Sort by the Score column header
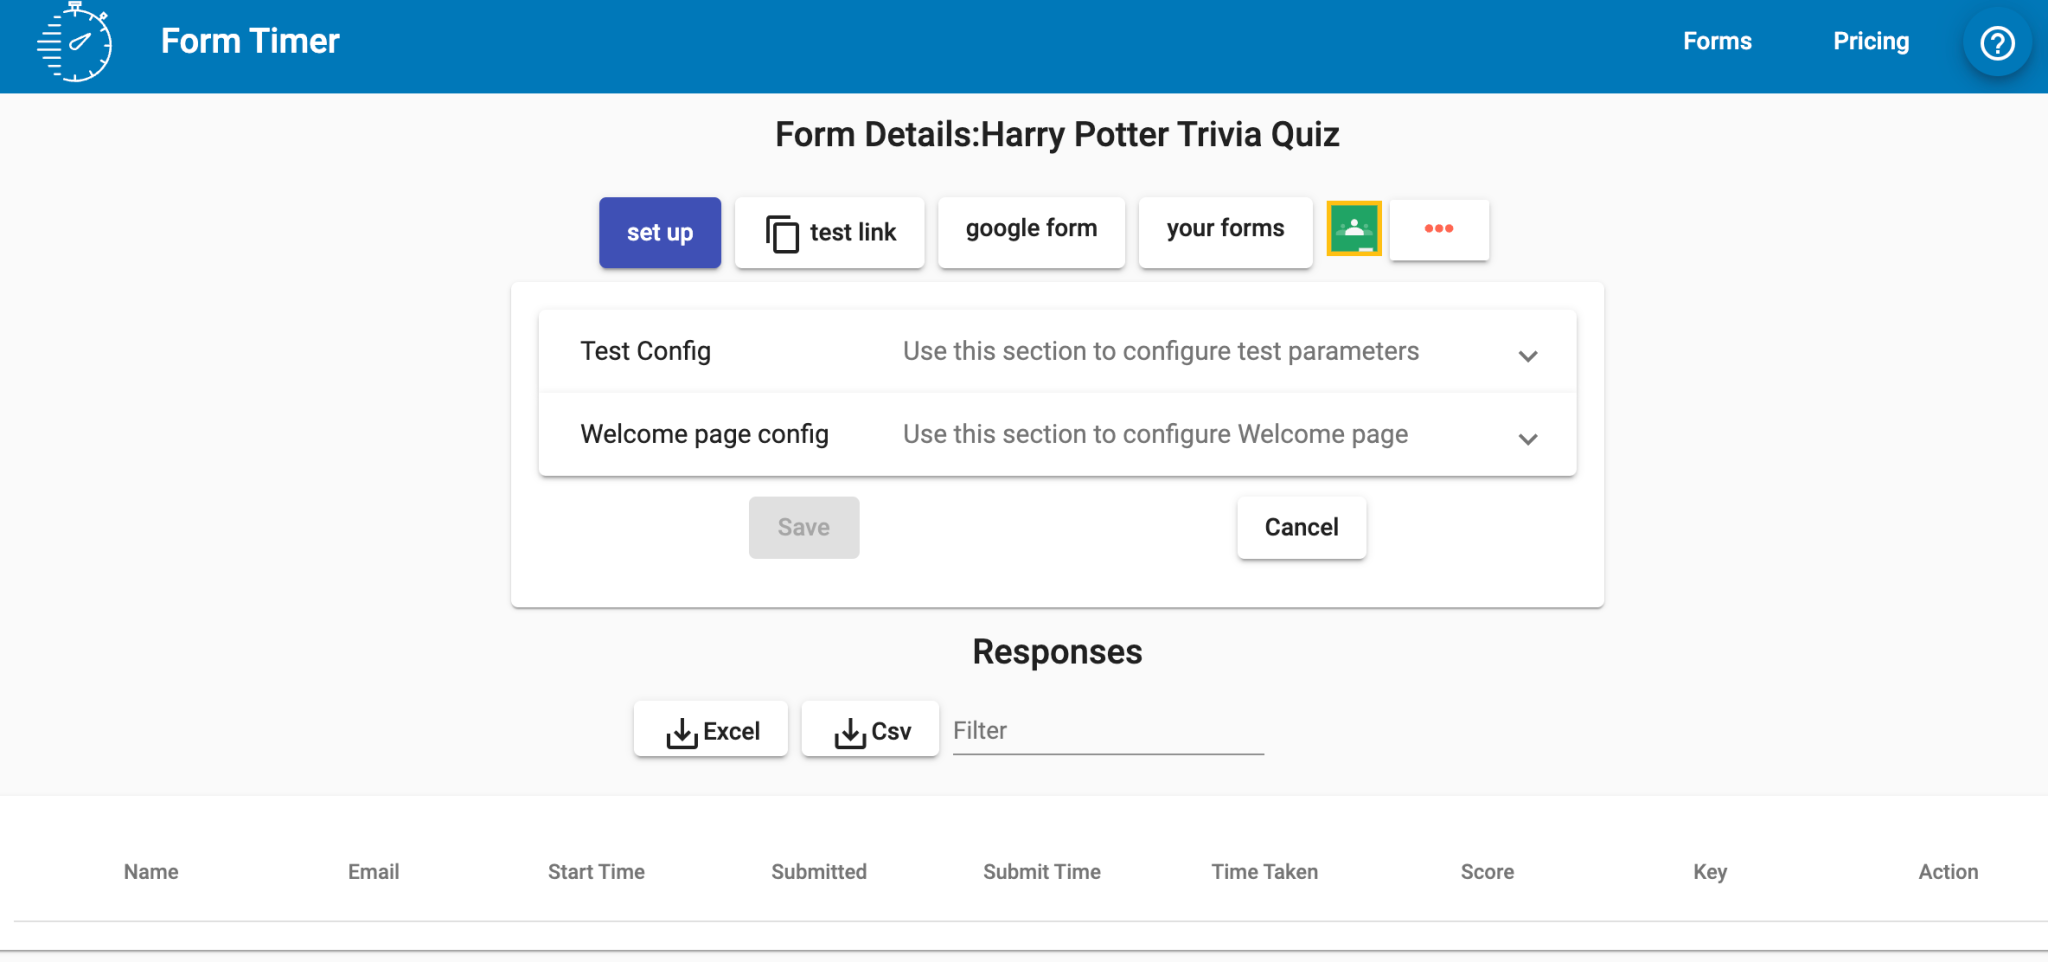This screenshot has width=2048, height=962. [1487, 872]
